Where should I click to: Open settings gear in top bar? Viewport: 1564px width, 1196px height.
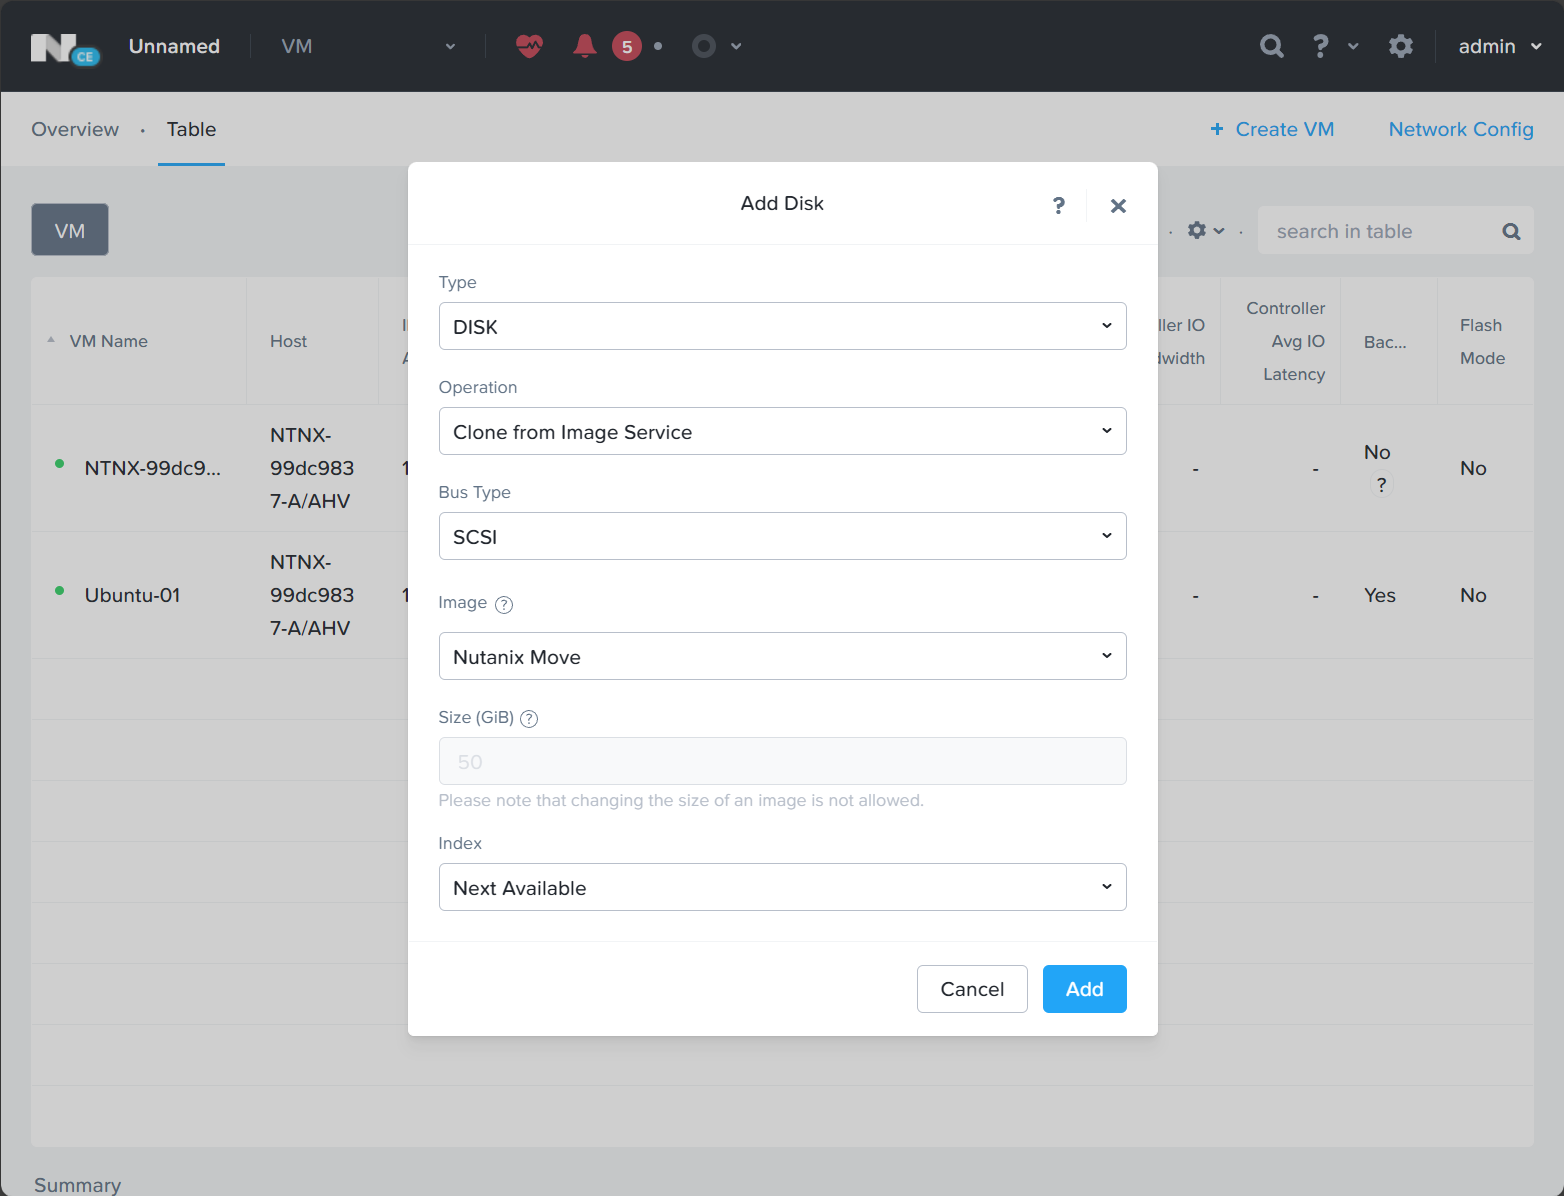tap(1400, 46)
